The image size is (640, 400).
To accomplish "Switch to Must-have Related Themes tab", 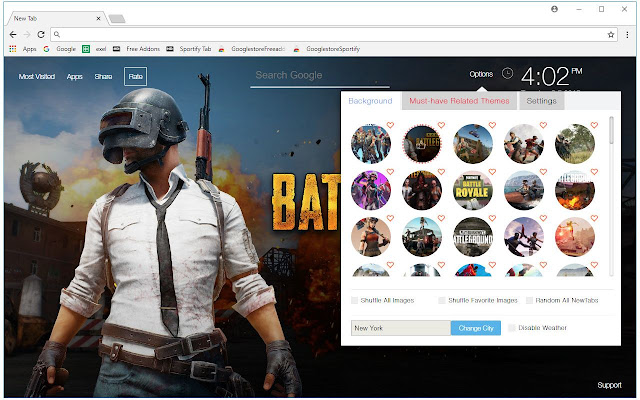I will click(459, 101).
